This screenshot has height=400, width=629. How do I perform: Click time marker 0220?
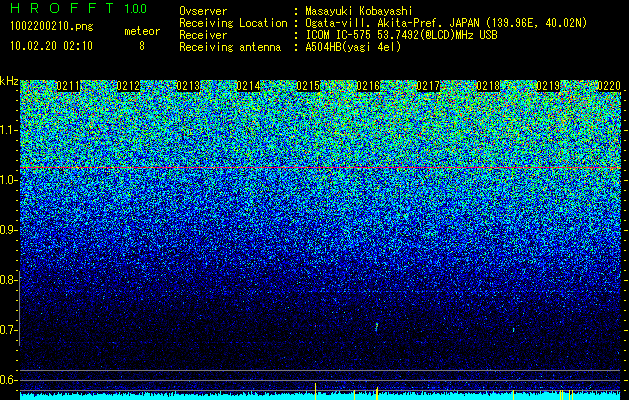point(609,86)
